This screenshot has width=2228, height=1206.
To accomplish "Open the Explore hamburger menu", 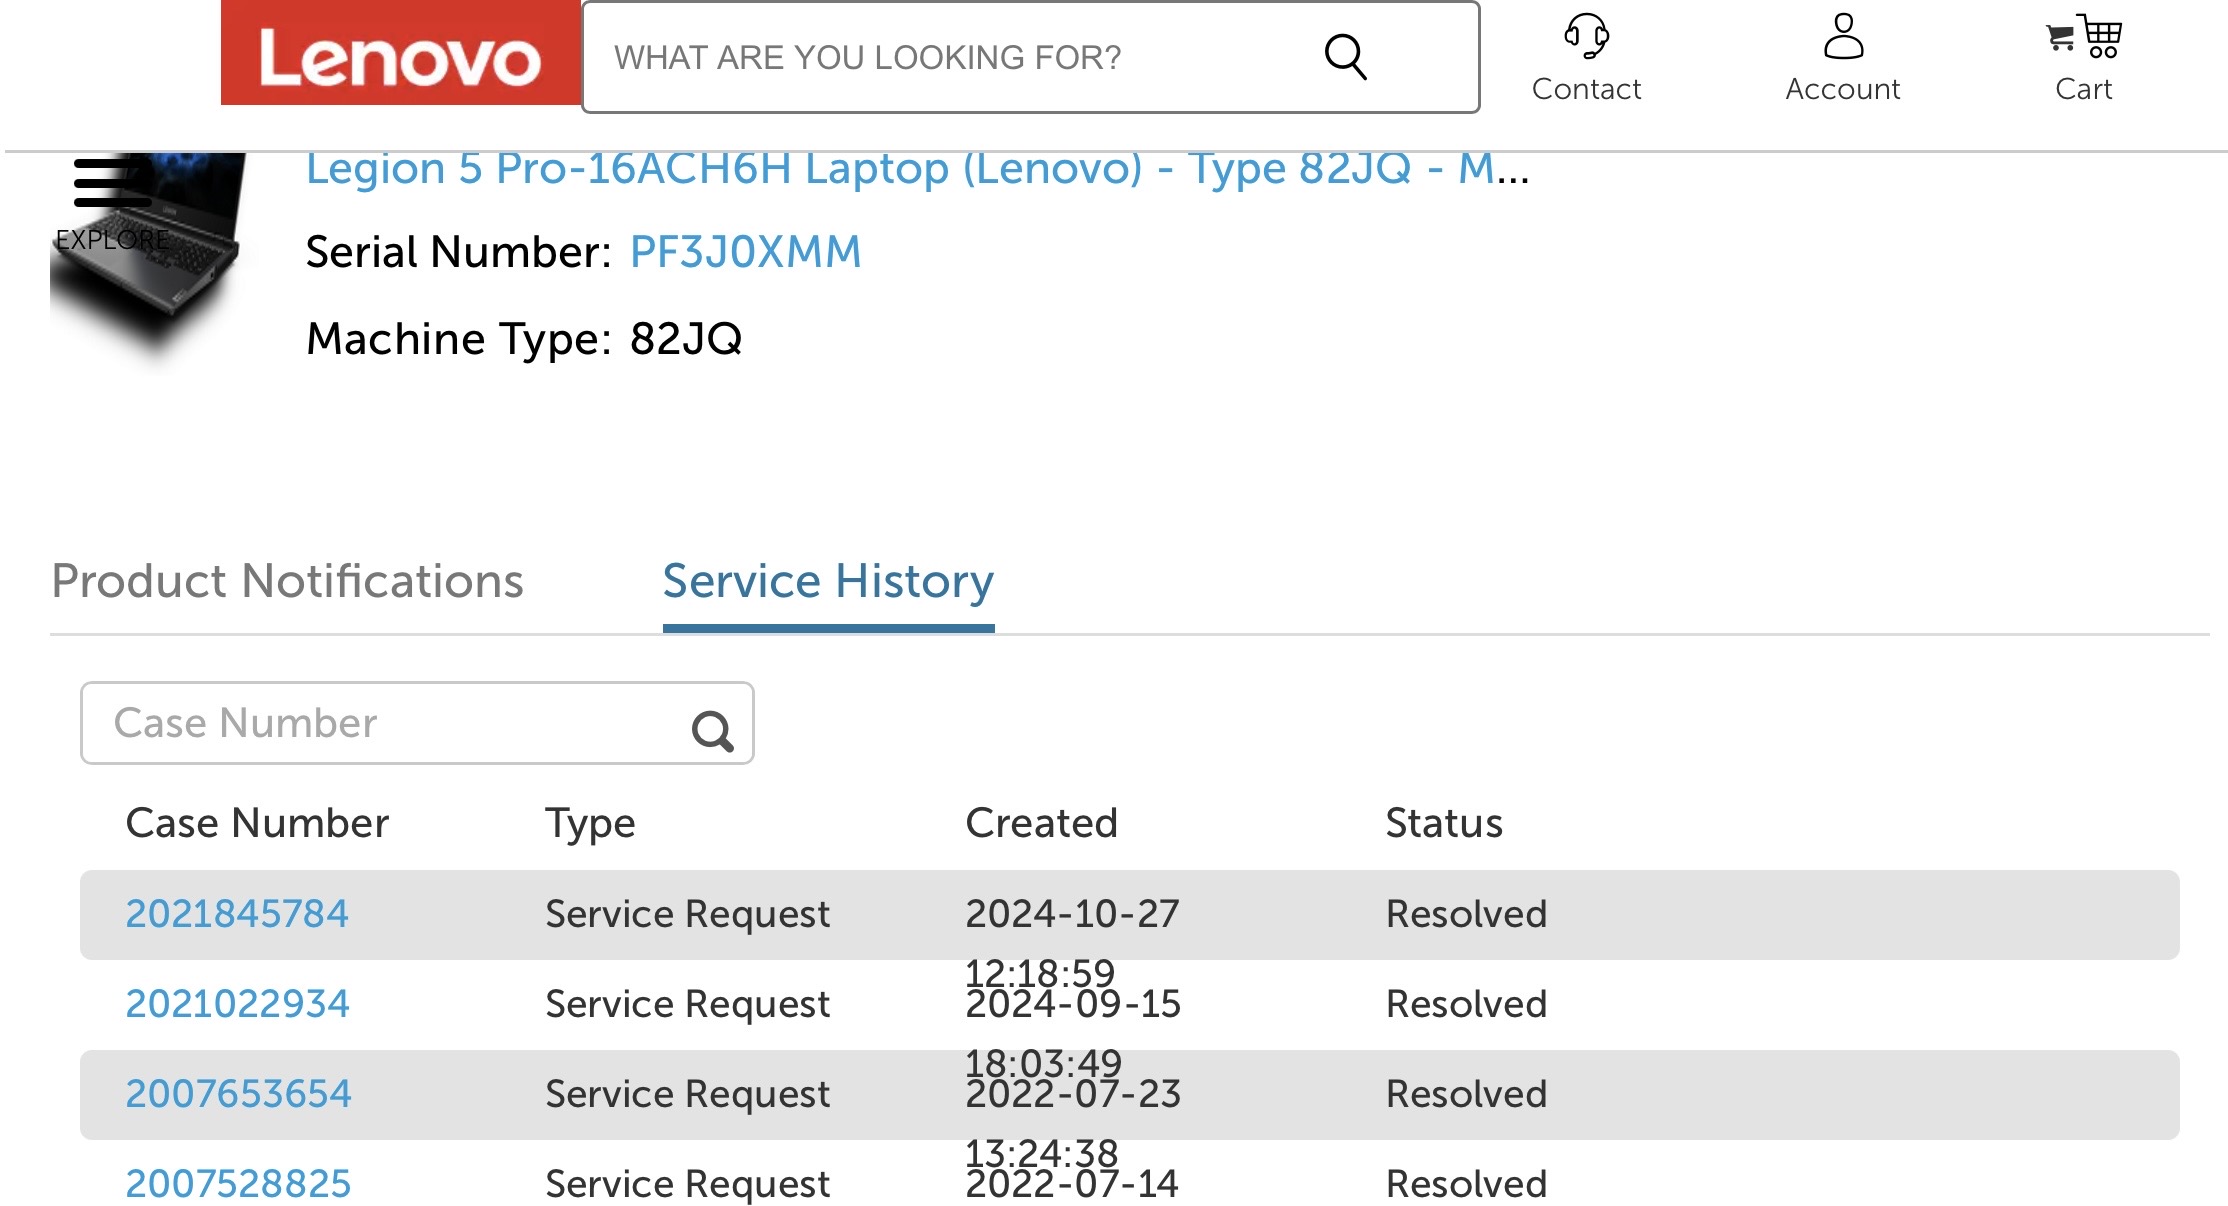I will point(112,183).
